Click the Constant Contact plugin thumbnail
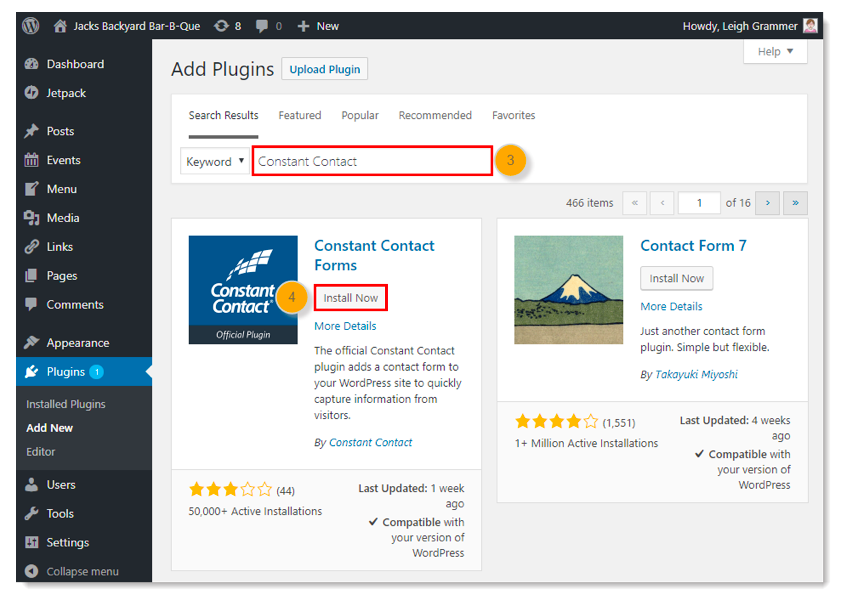The image size is (844, 594). click(x=243, y=289)
